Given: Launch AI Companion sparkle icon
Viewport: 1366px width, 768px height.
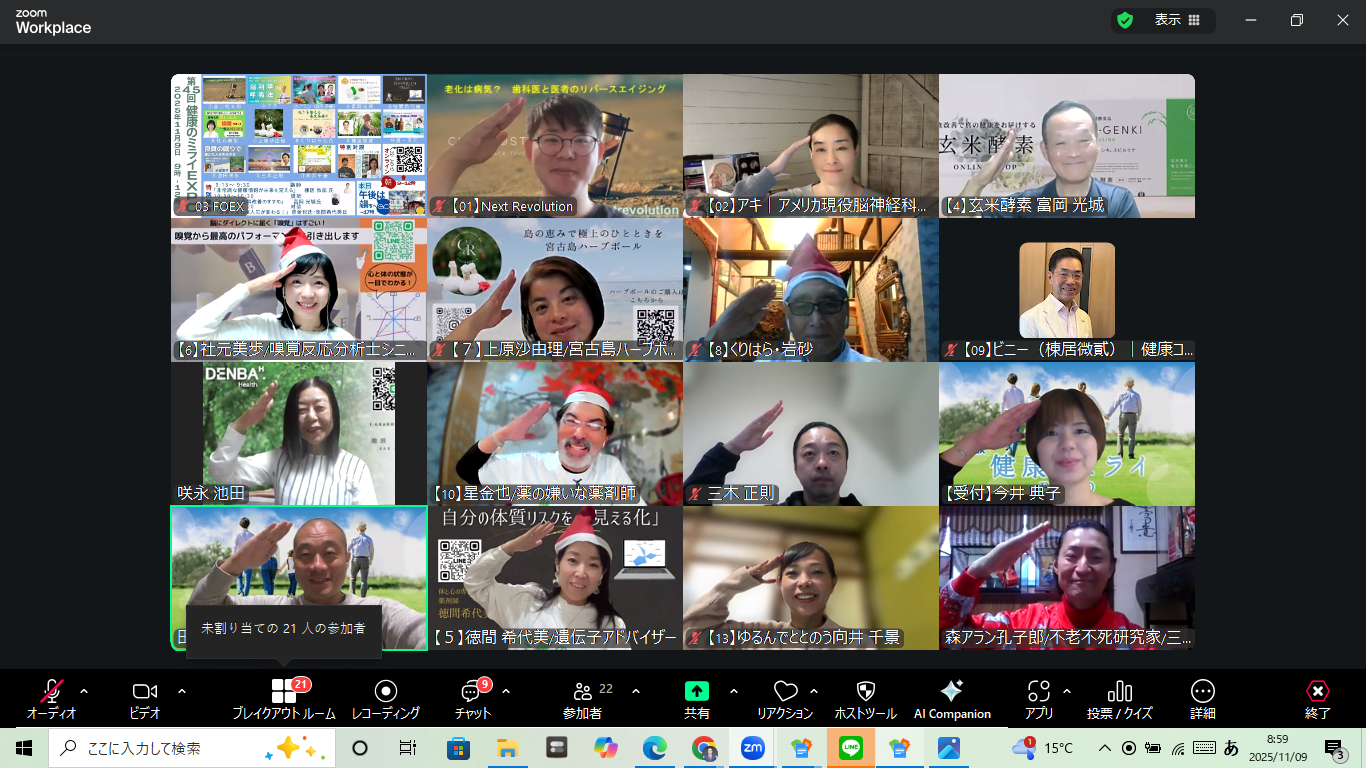Looking at the screenshot, I should (x=952, y=691).
